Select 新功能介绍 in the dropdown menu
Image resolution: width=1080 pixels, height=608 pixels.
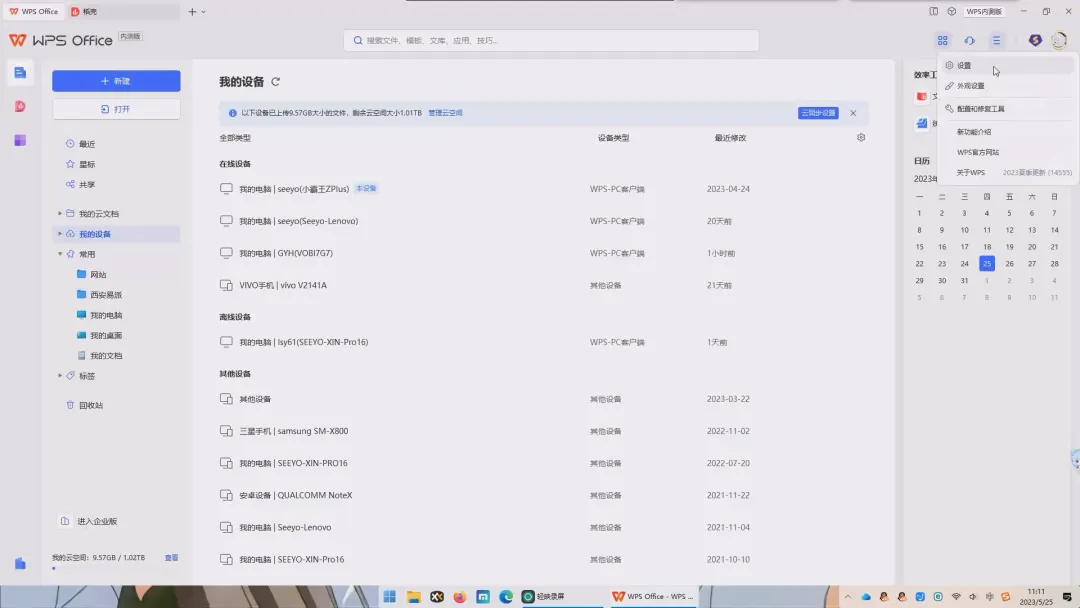pyautogui.click(x=1006, y=132)
